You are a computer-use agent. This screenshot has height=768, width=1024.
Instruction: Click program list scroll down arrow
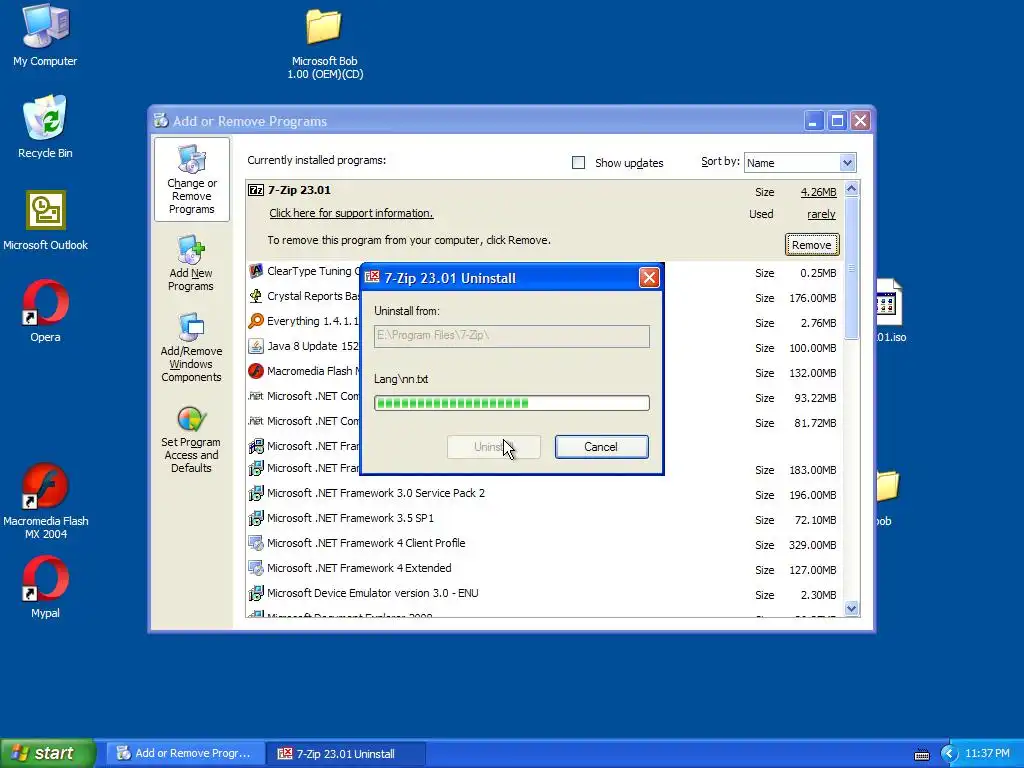(x=852, y=609)
